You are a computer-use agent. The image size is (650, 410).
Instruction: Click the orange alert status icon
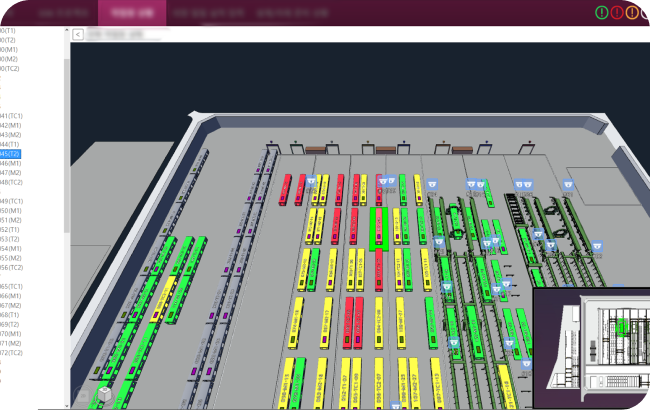(632, 12)
